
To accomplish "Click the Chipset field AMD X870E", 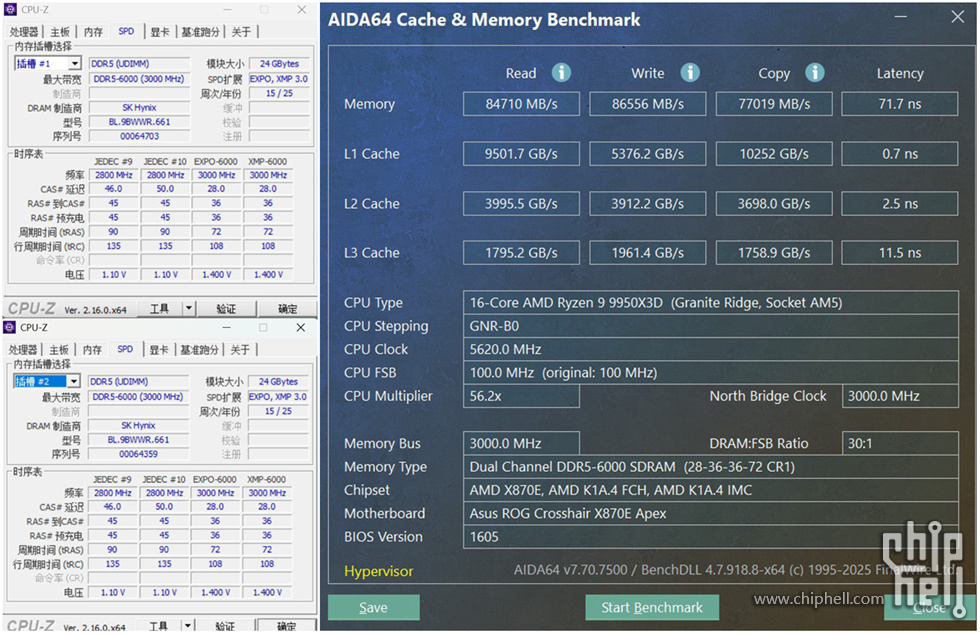I will (x=711, y=490).
